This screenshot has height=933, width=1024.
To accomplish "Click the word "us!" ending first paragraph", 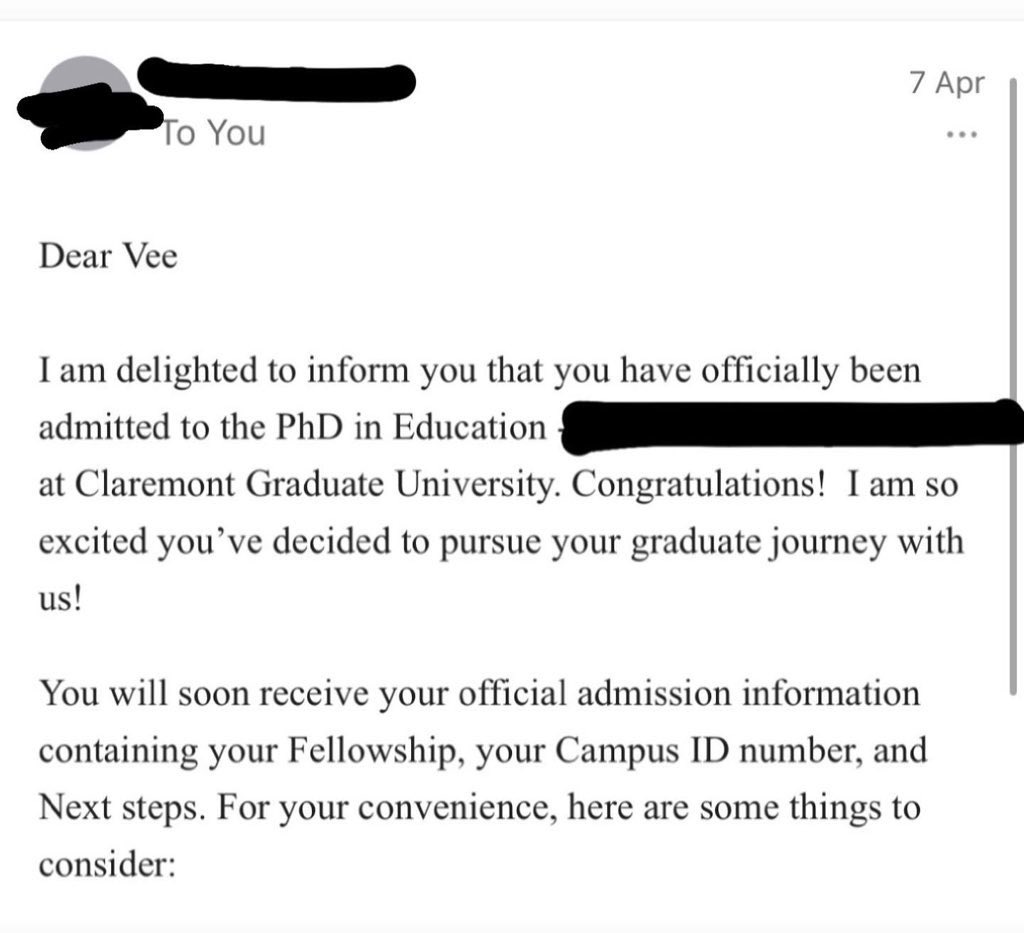I will [x=60, y=599].
